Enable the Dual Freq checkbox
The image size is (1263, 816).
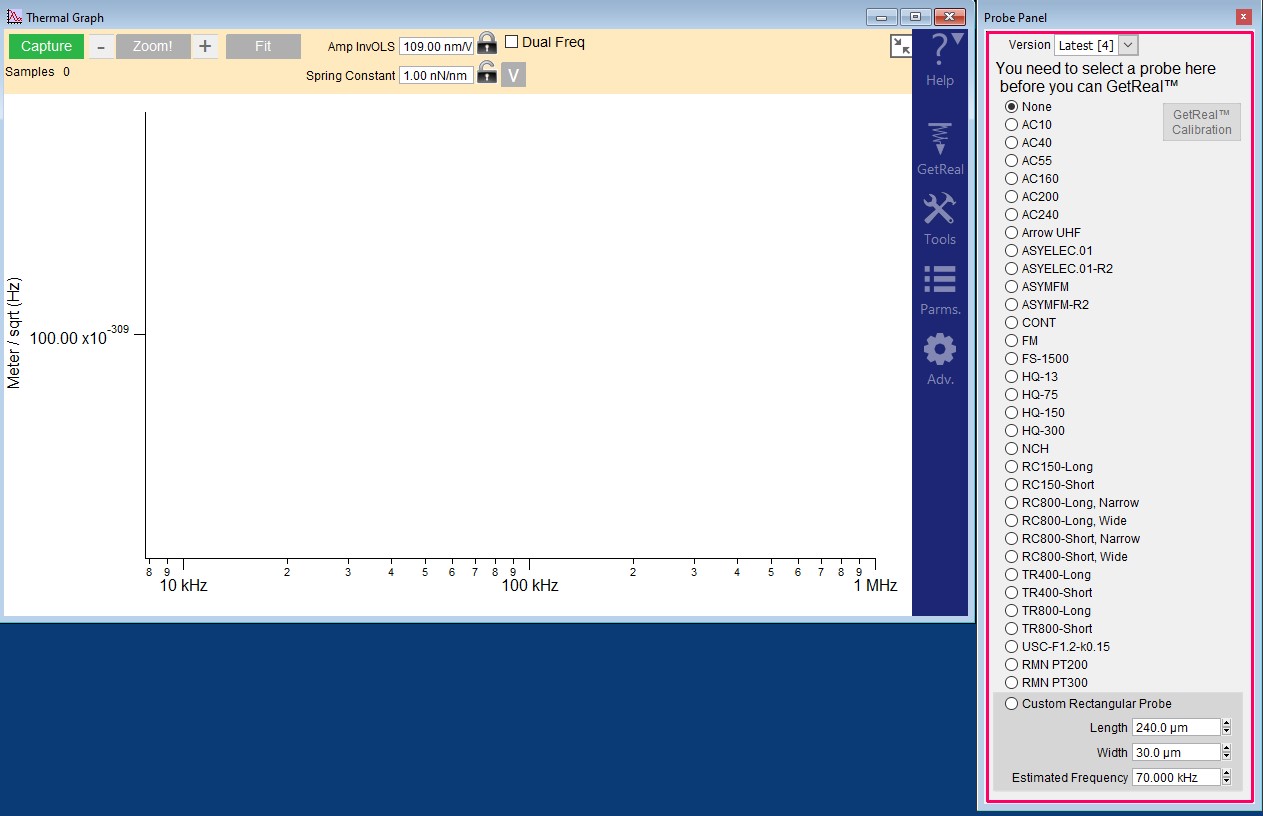tap(512, 42)
